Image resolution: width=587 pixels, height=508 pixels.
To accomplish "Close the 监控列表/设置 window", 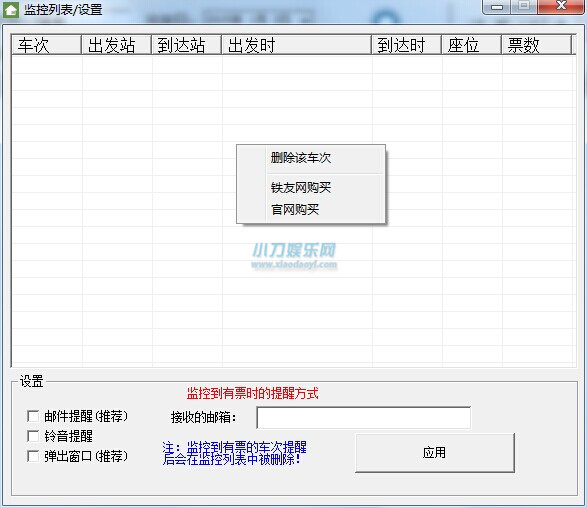I will tap(561, 6).
